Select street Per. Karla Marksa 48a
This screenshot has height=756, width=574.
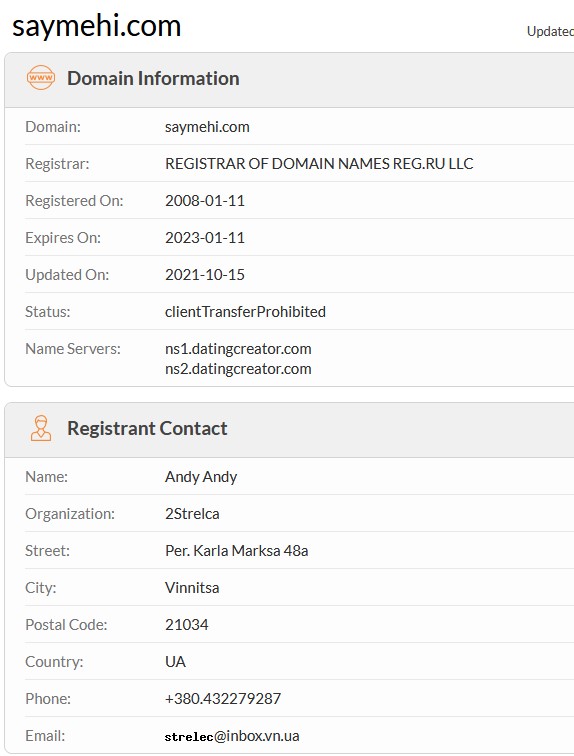point(237,551)
